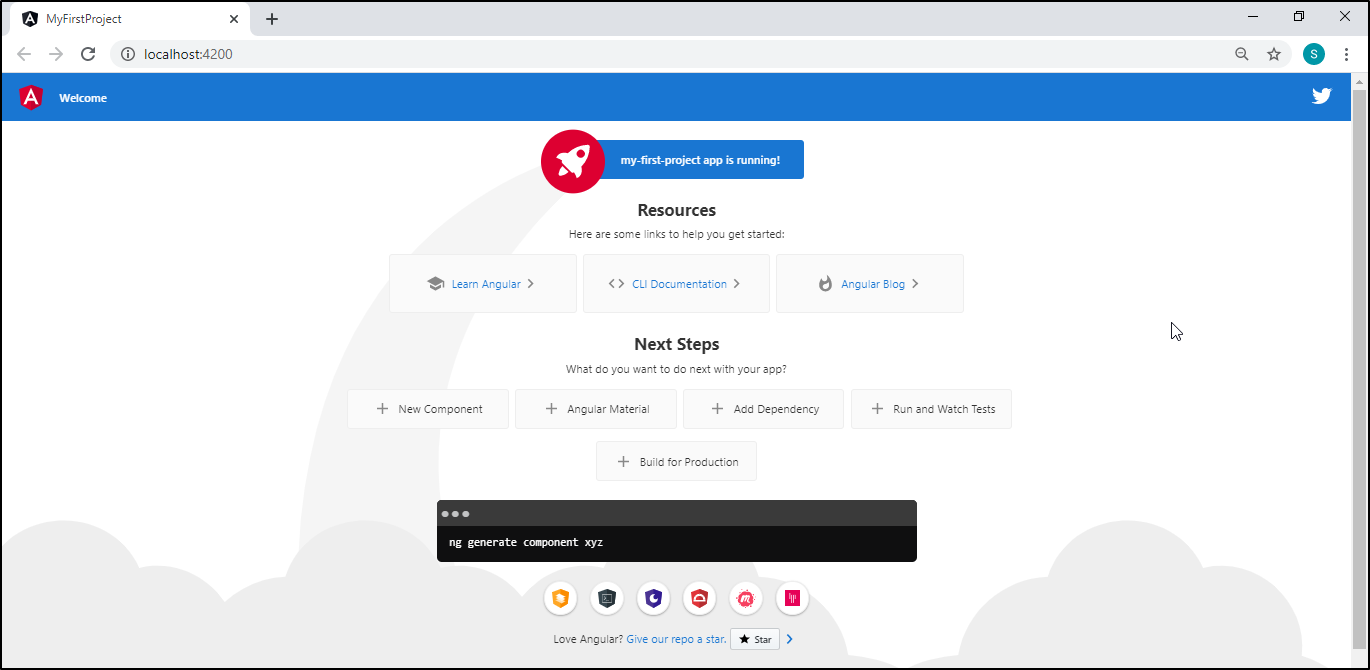
Task: Click the my-first-project app is running banner
Action: point(700,160)
